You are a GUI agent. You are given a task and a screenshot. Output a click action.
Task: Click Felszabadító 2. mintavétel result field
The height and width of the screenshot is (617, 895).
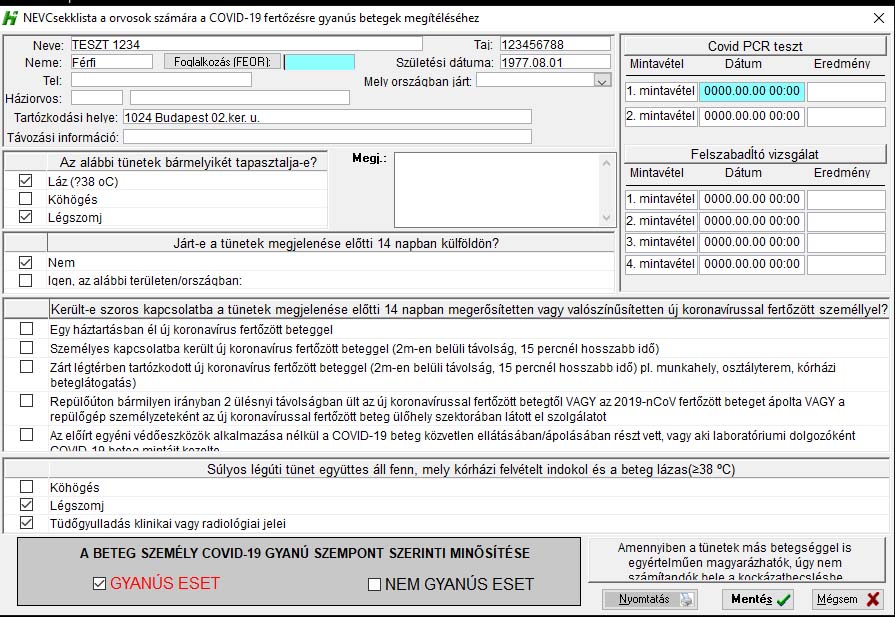(846, 220)
